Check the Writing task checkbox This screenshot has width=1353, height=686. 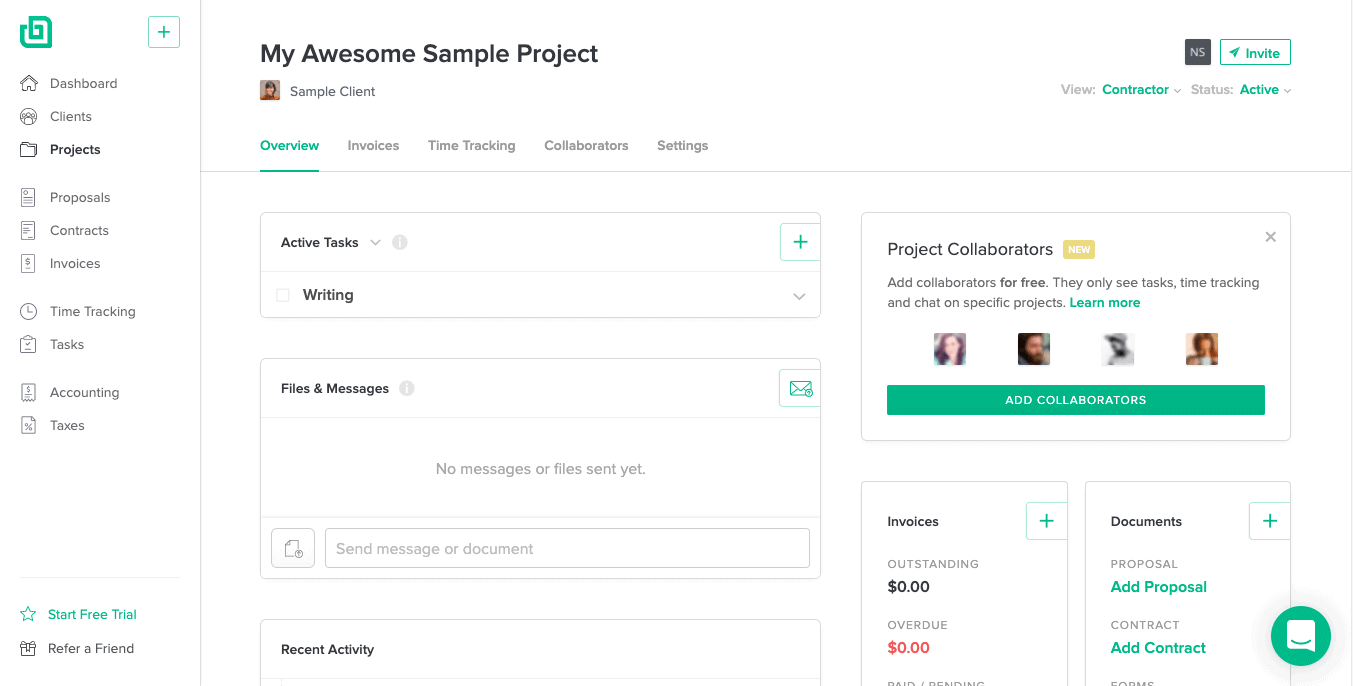283,295
